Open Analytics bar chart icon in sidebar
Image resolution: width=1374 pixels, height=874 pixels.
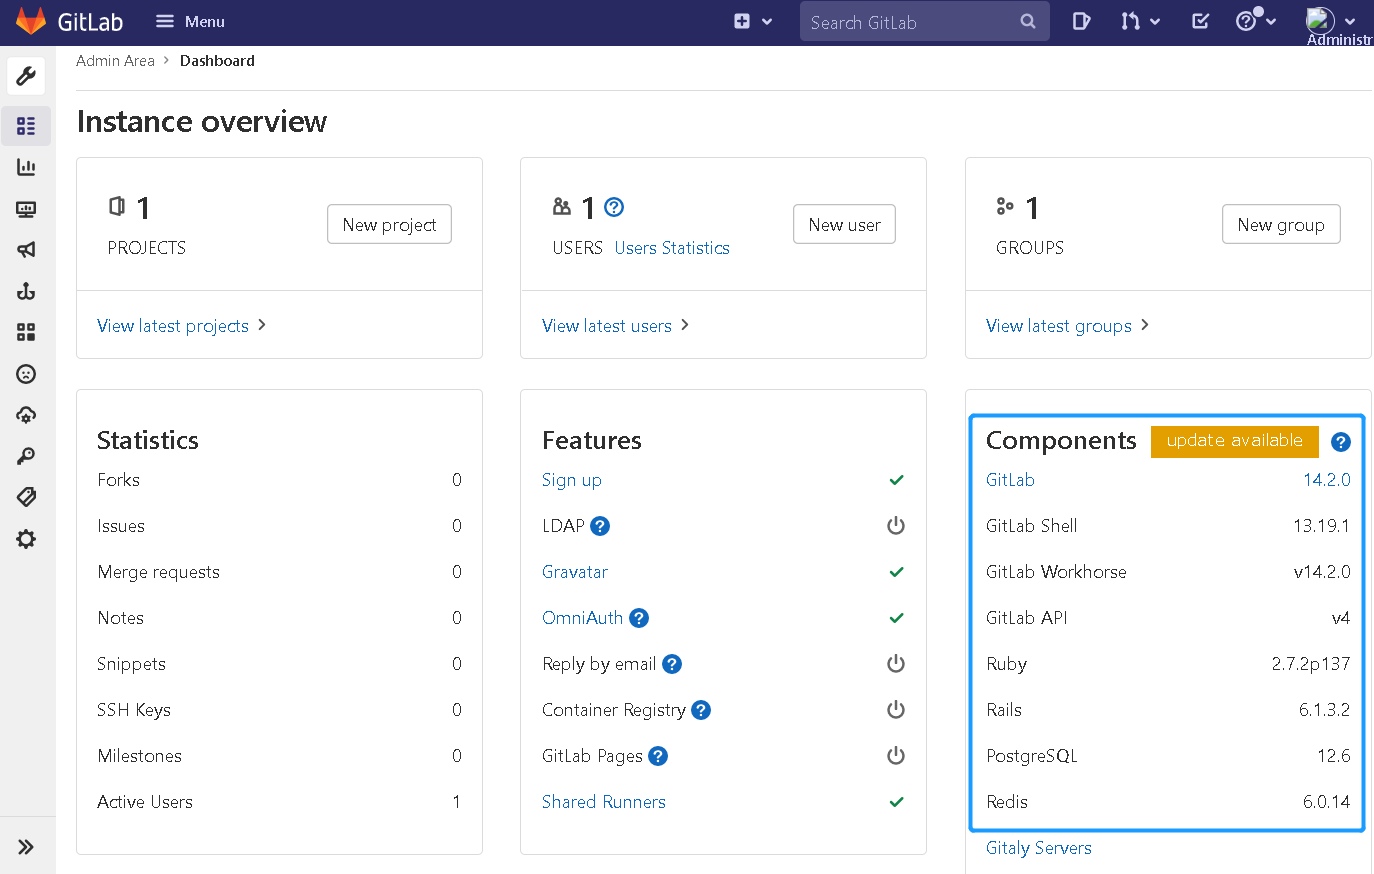pyautogui.click(x=26, y=167)
